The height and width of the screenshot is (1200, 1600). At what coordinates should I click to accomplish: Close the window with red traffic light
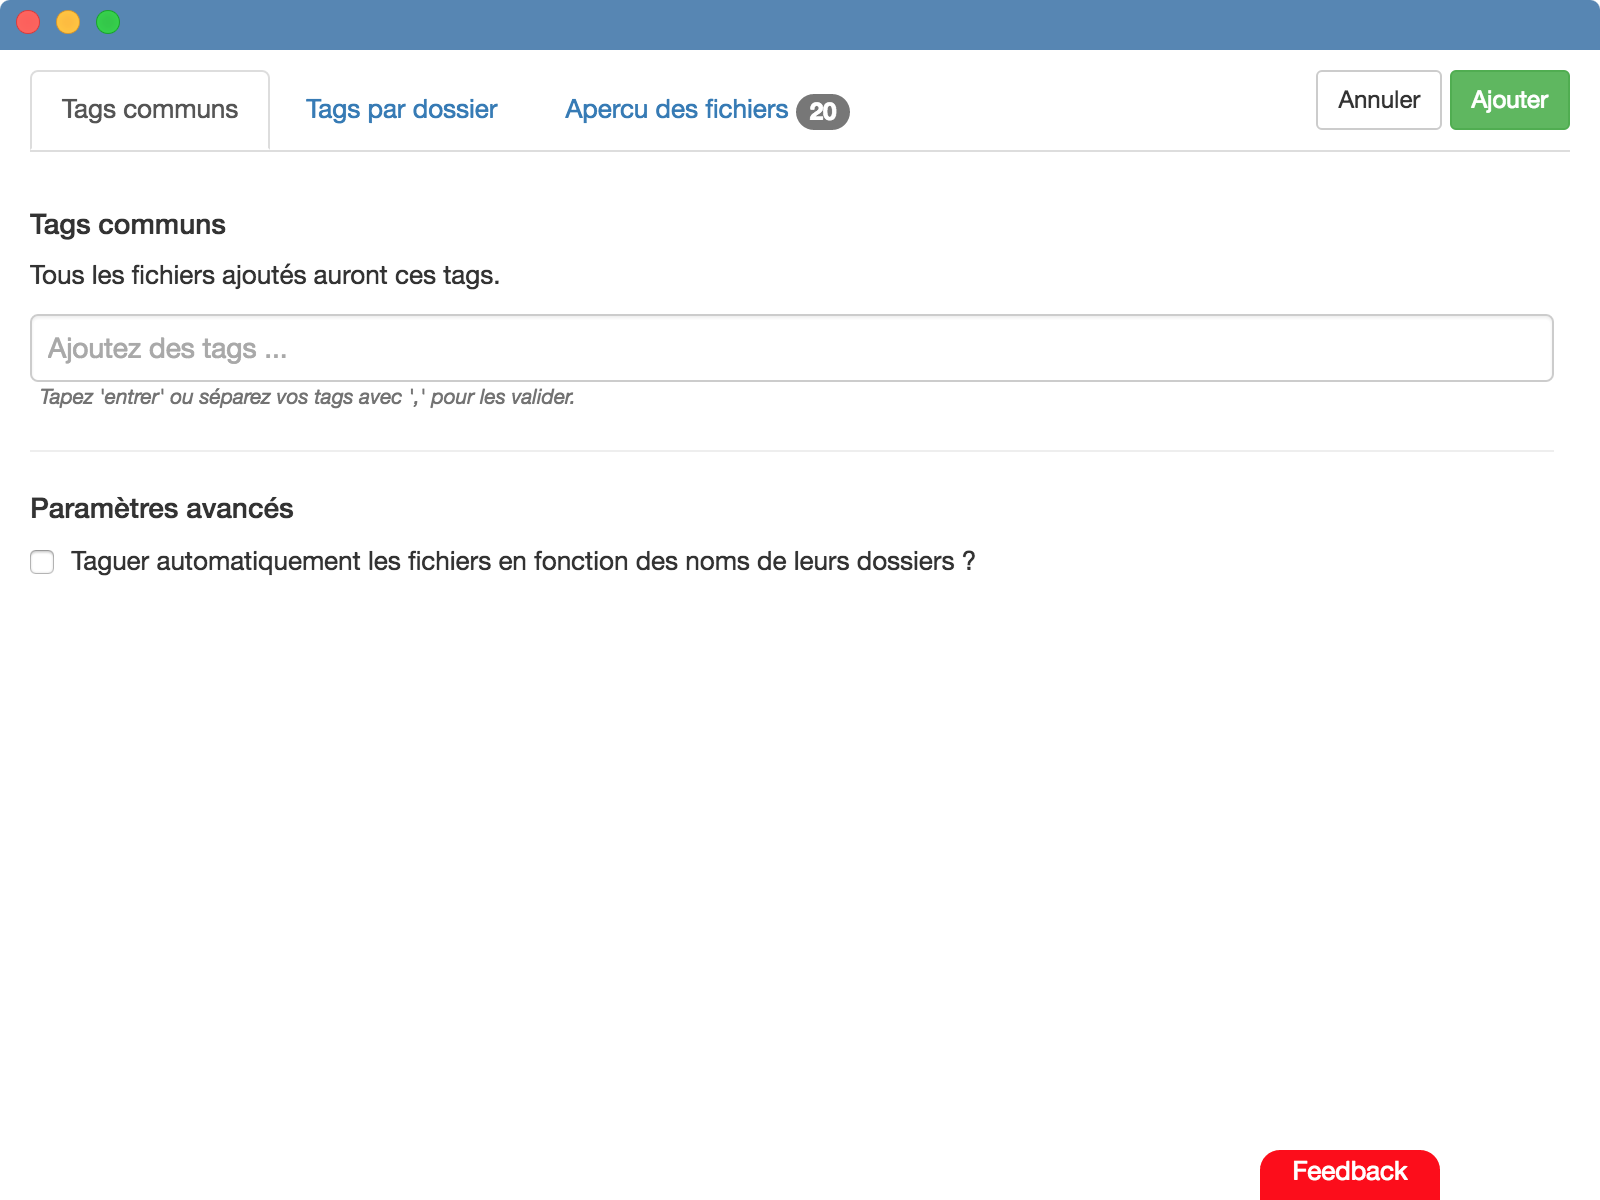pos(29,21)
